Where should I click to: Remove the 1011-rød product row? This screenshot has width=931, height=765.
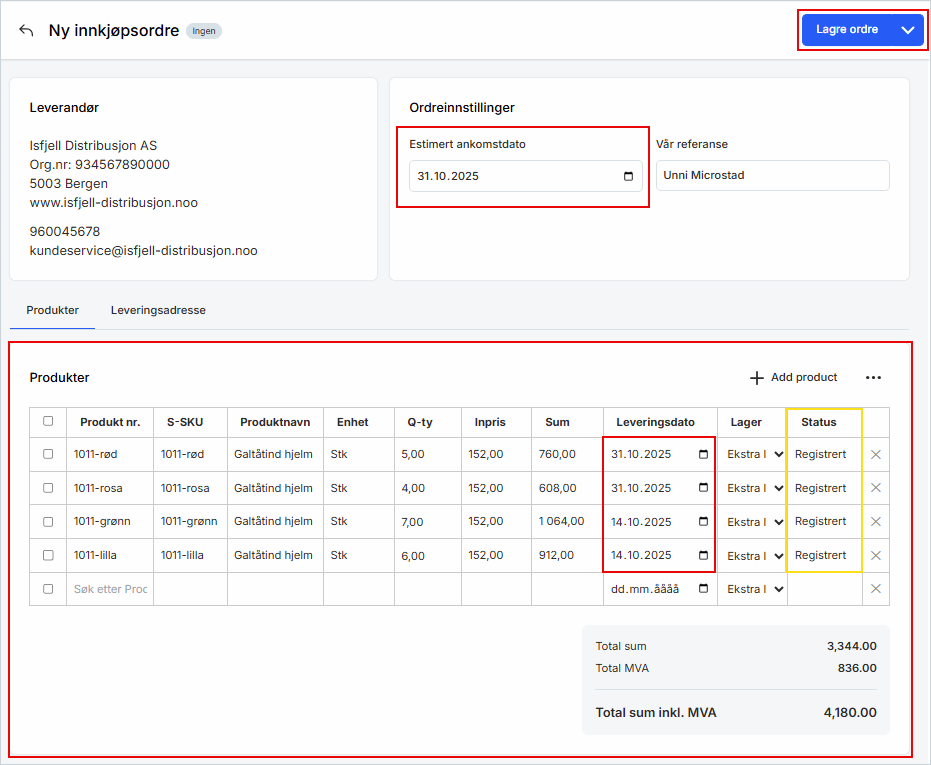point(876,455)
